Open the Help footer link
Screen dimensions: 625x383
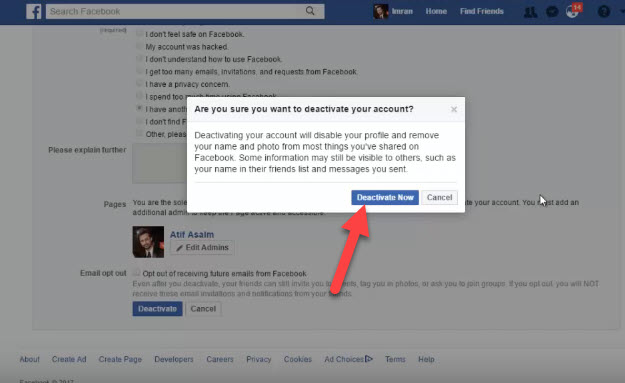[426, 359]
